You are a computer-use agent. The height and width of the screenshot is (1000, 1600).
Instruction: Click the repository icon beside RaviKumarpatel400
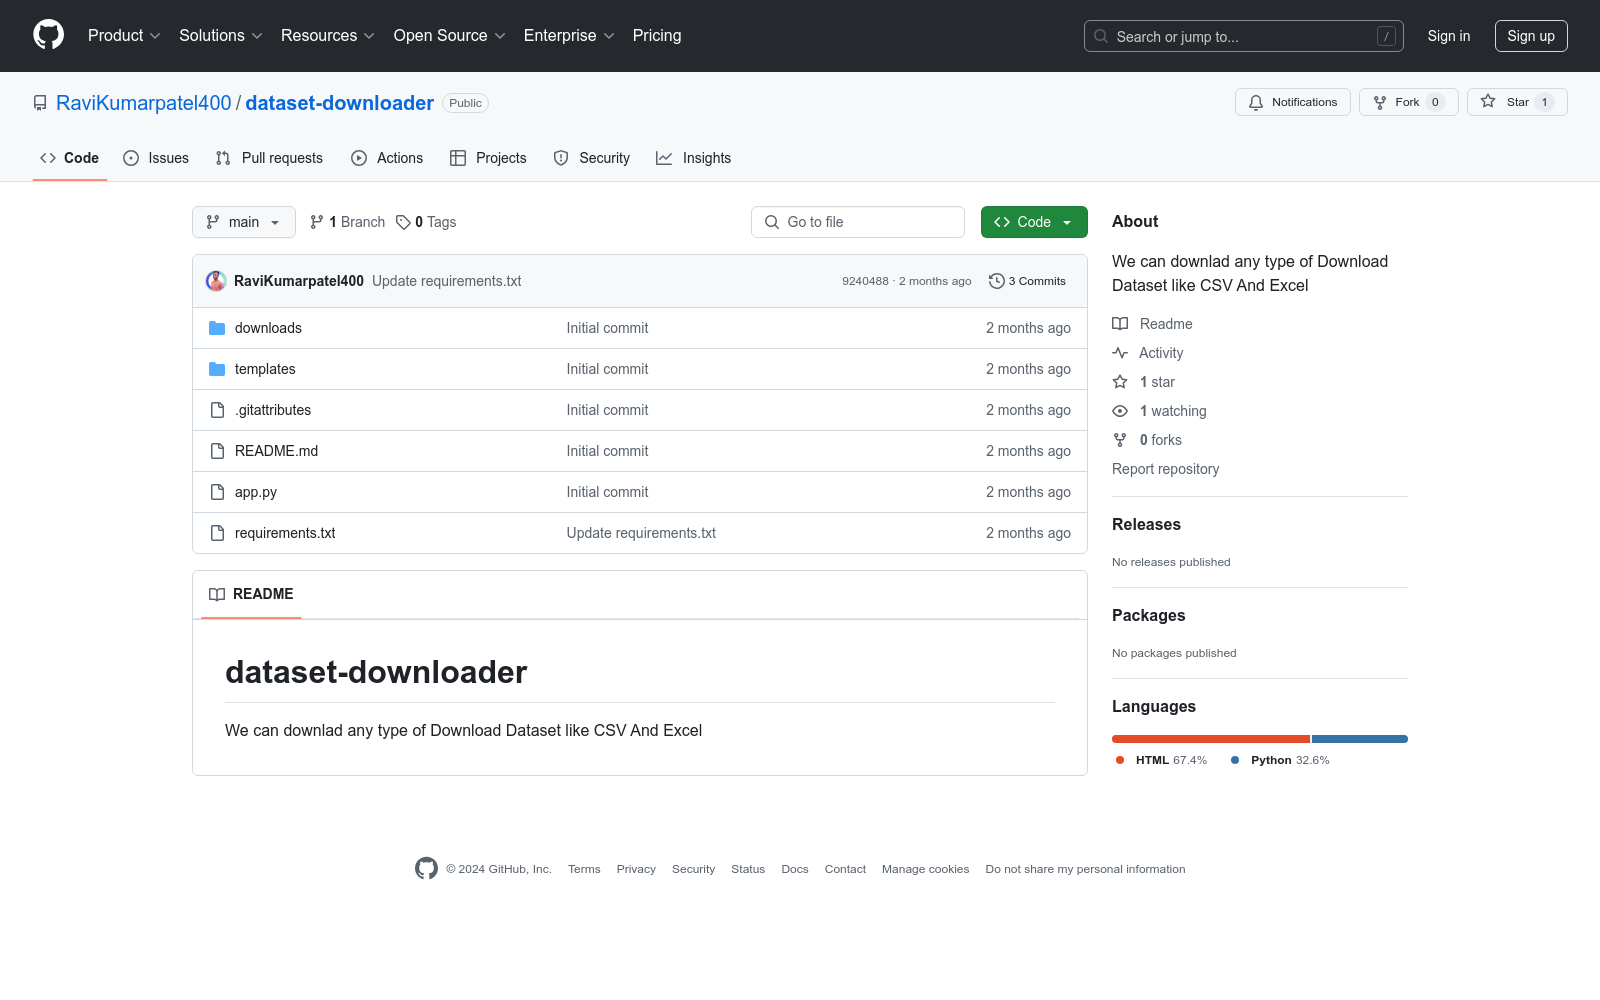[x=40, y=103]
